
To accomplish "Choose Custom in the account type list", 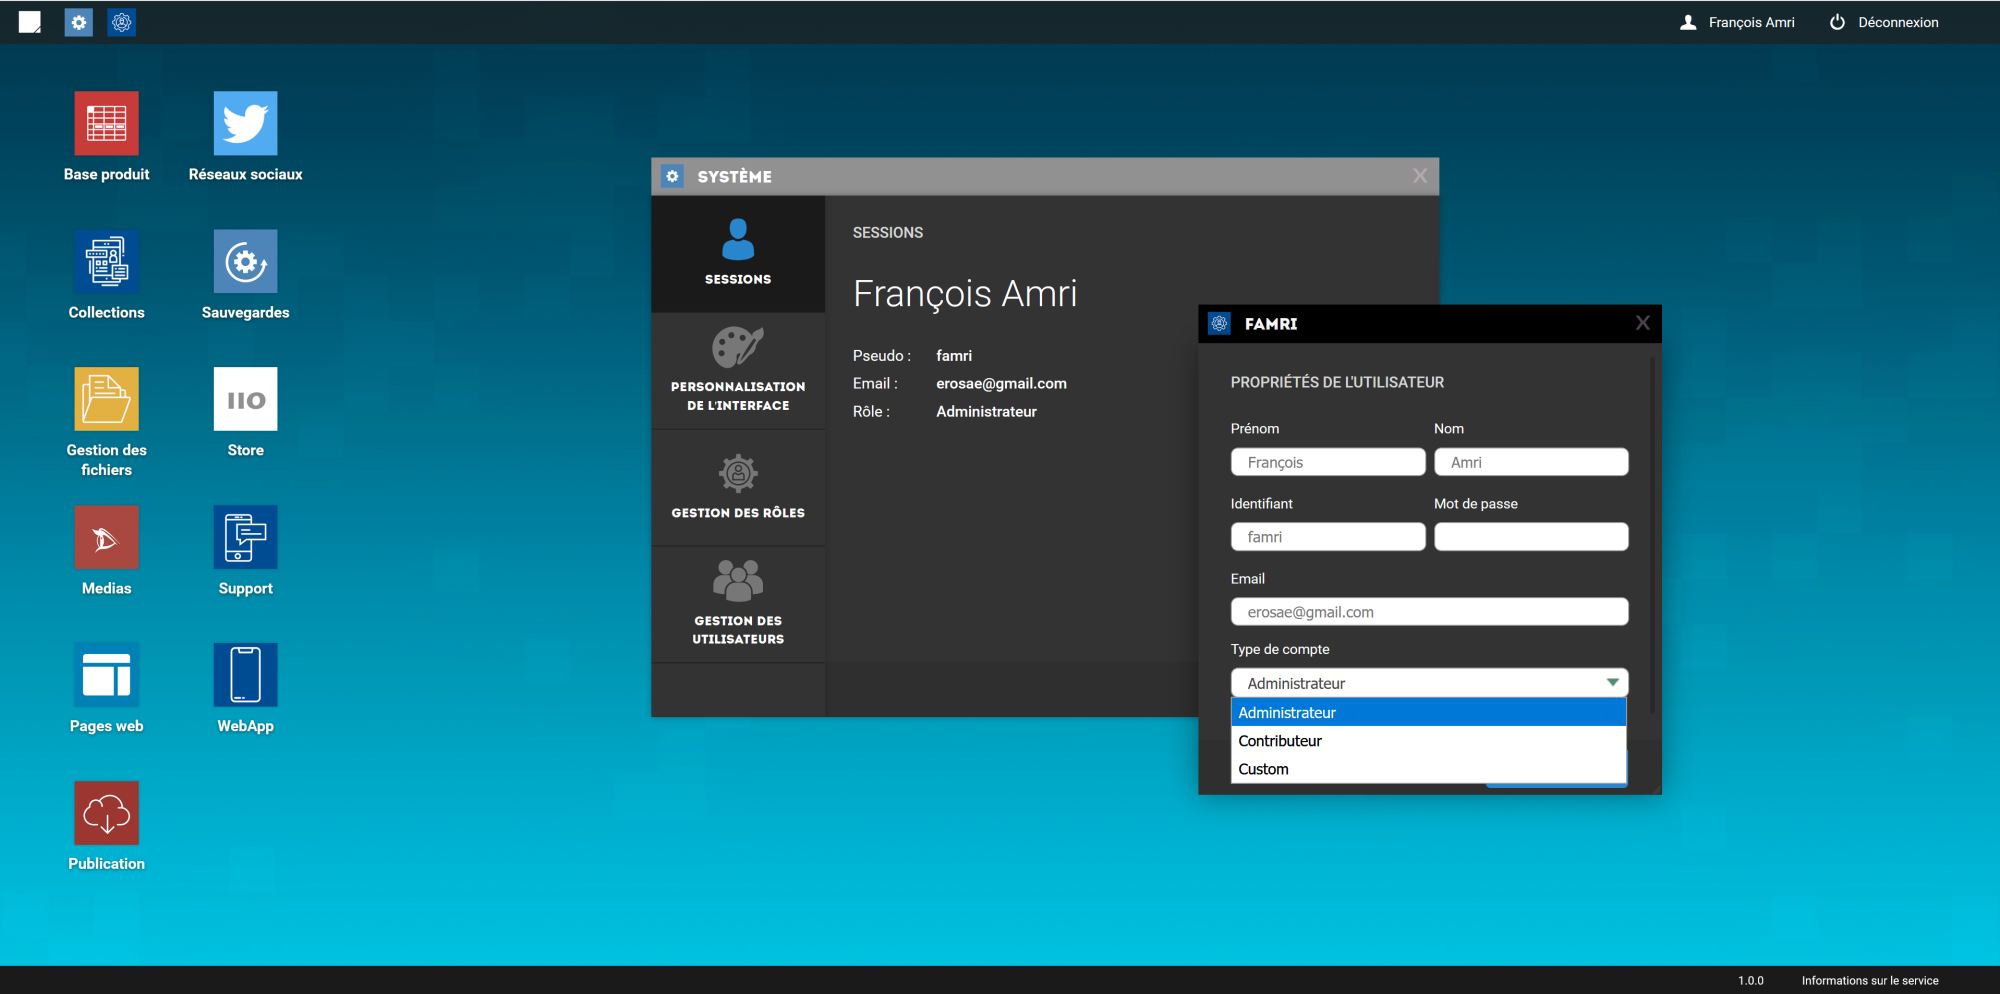I will click(x=1263, y=769).
